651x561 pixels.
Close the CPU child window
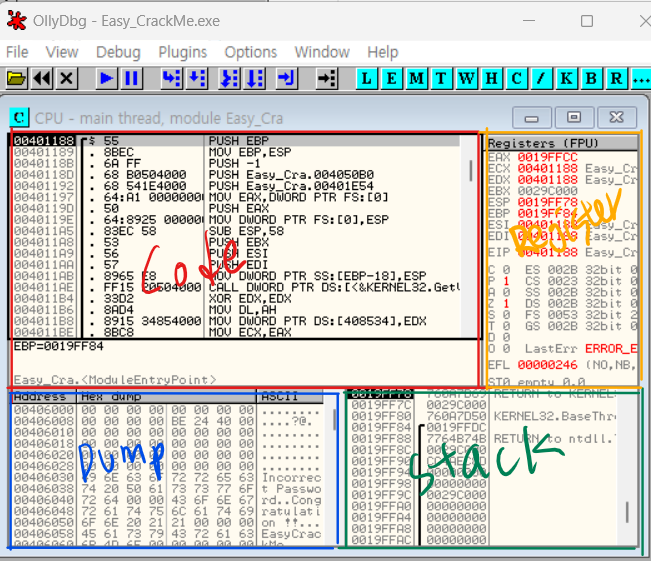point(617,118)
